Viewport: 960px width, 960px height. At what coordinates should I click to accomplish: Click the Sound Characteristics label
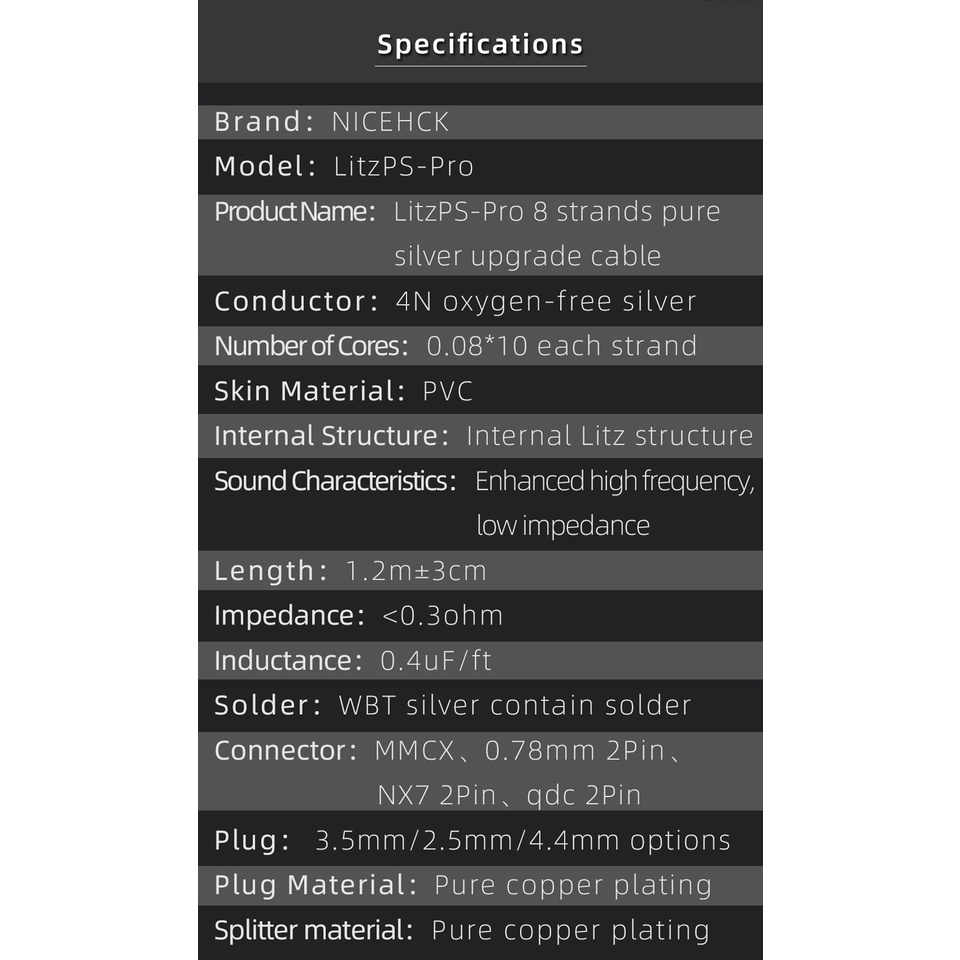click(x=335, y=481)
